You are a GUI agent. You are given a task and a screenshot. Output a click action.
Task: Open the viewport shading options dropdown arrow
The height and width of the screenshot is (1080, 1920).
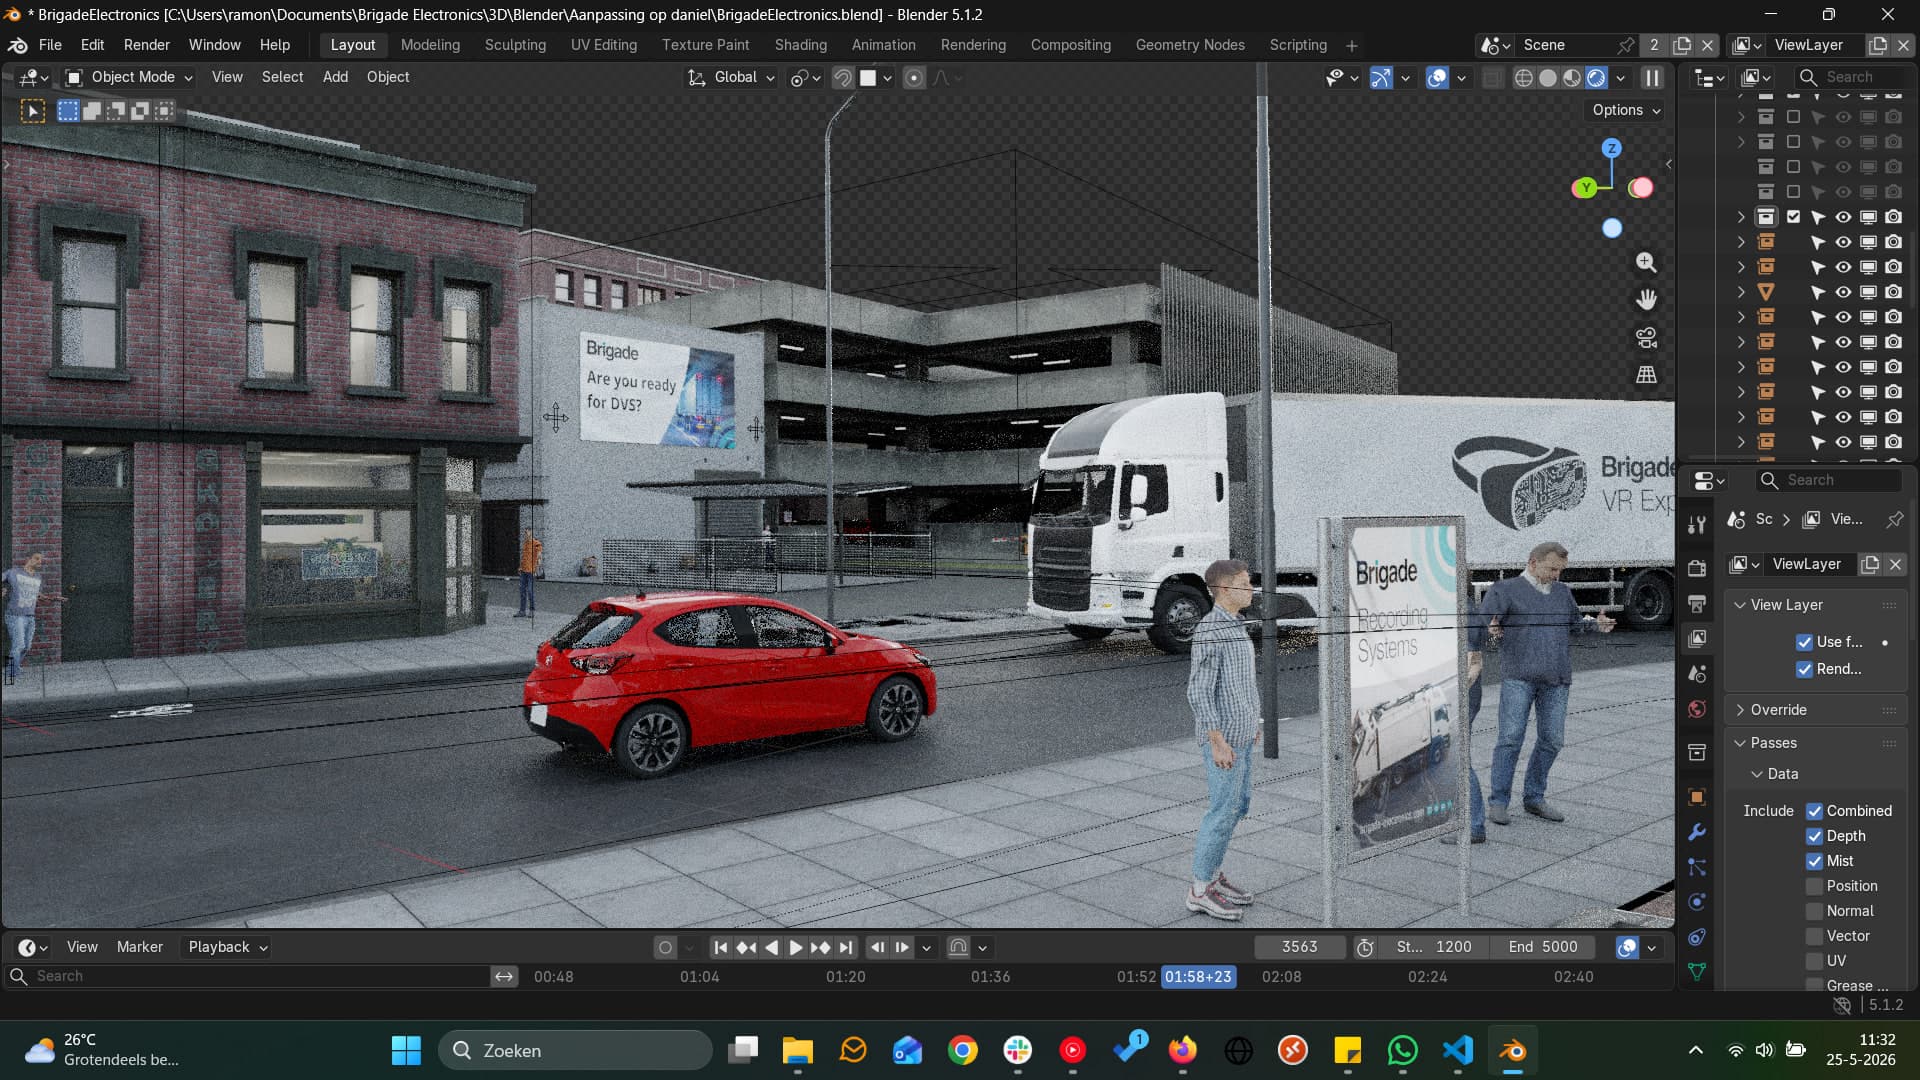[1620, 77]
